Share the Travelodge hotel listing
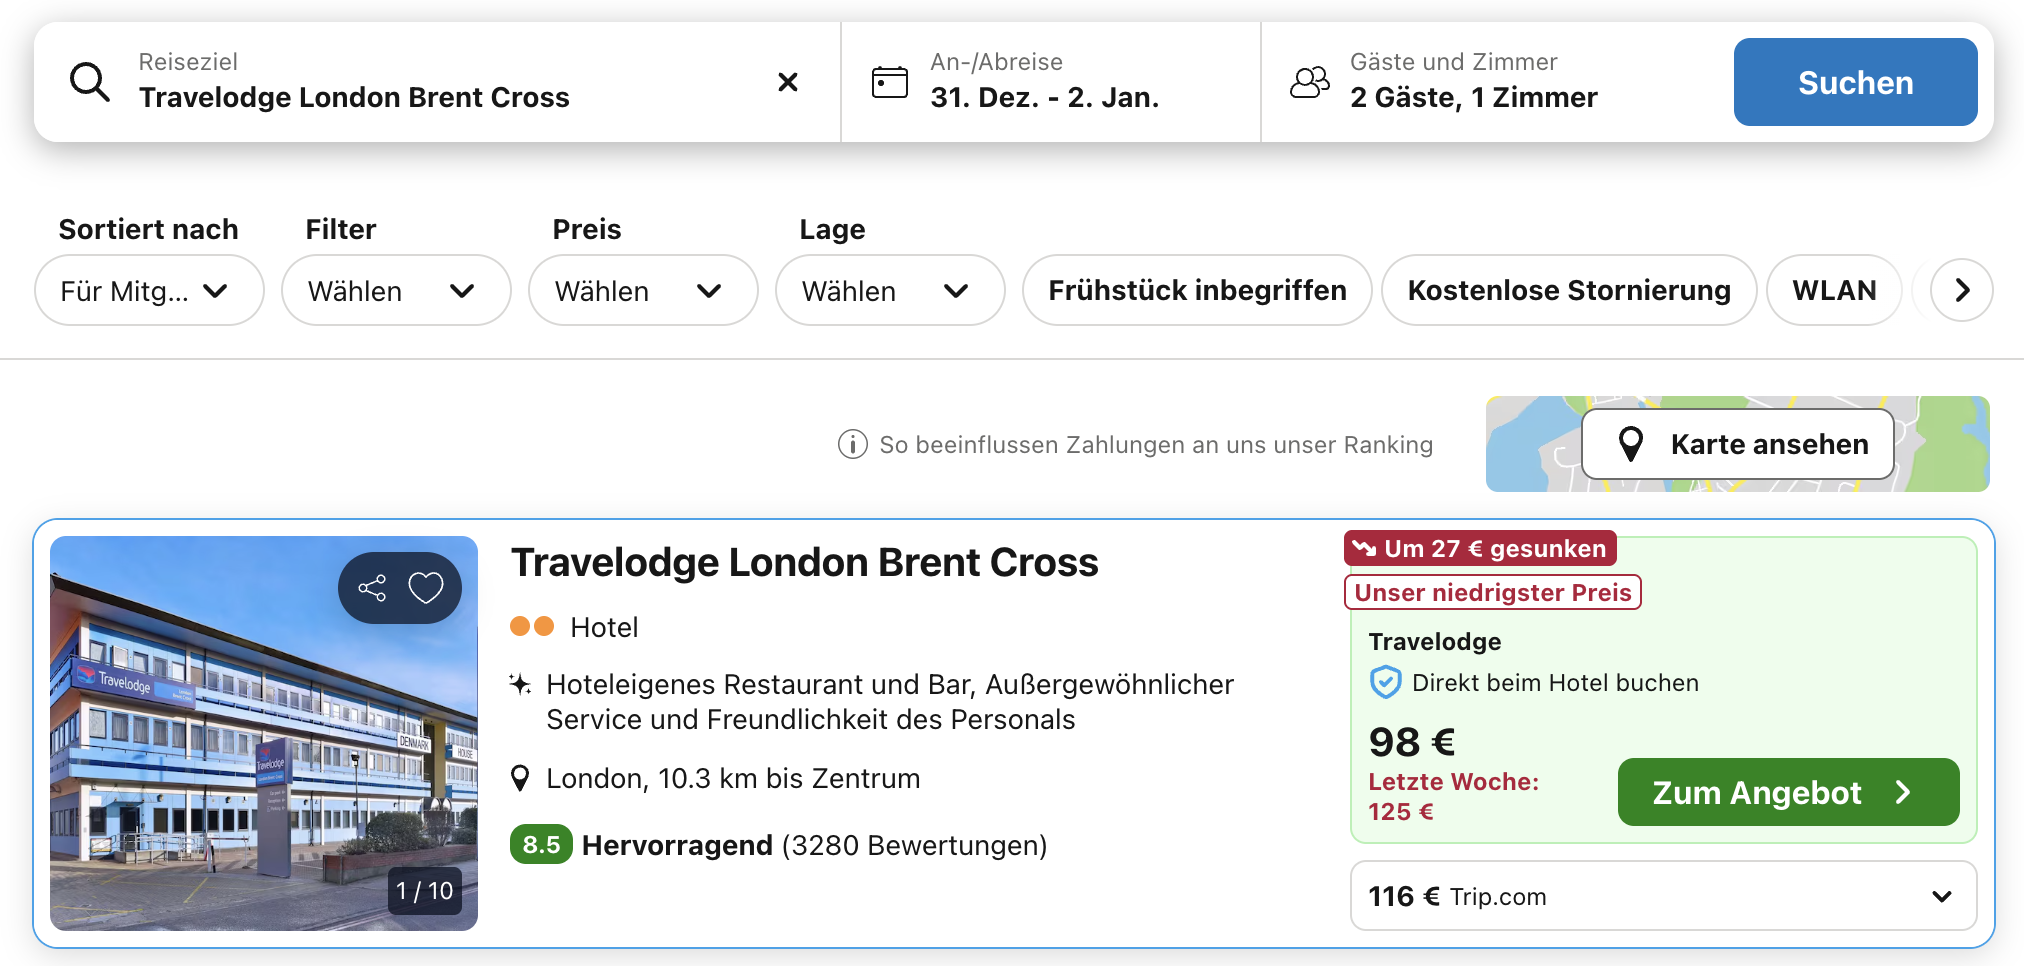This screenshot has height=966, width=2024. click(372, 588)
